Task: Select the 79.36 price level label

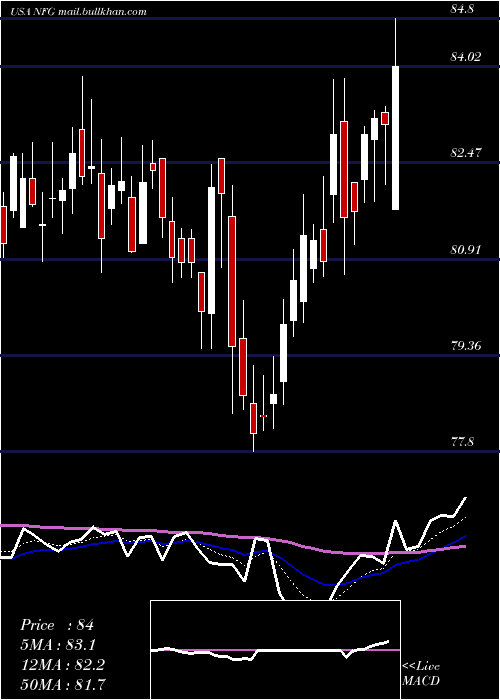Action: click(466, 346)
